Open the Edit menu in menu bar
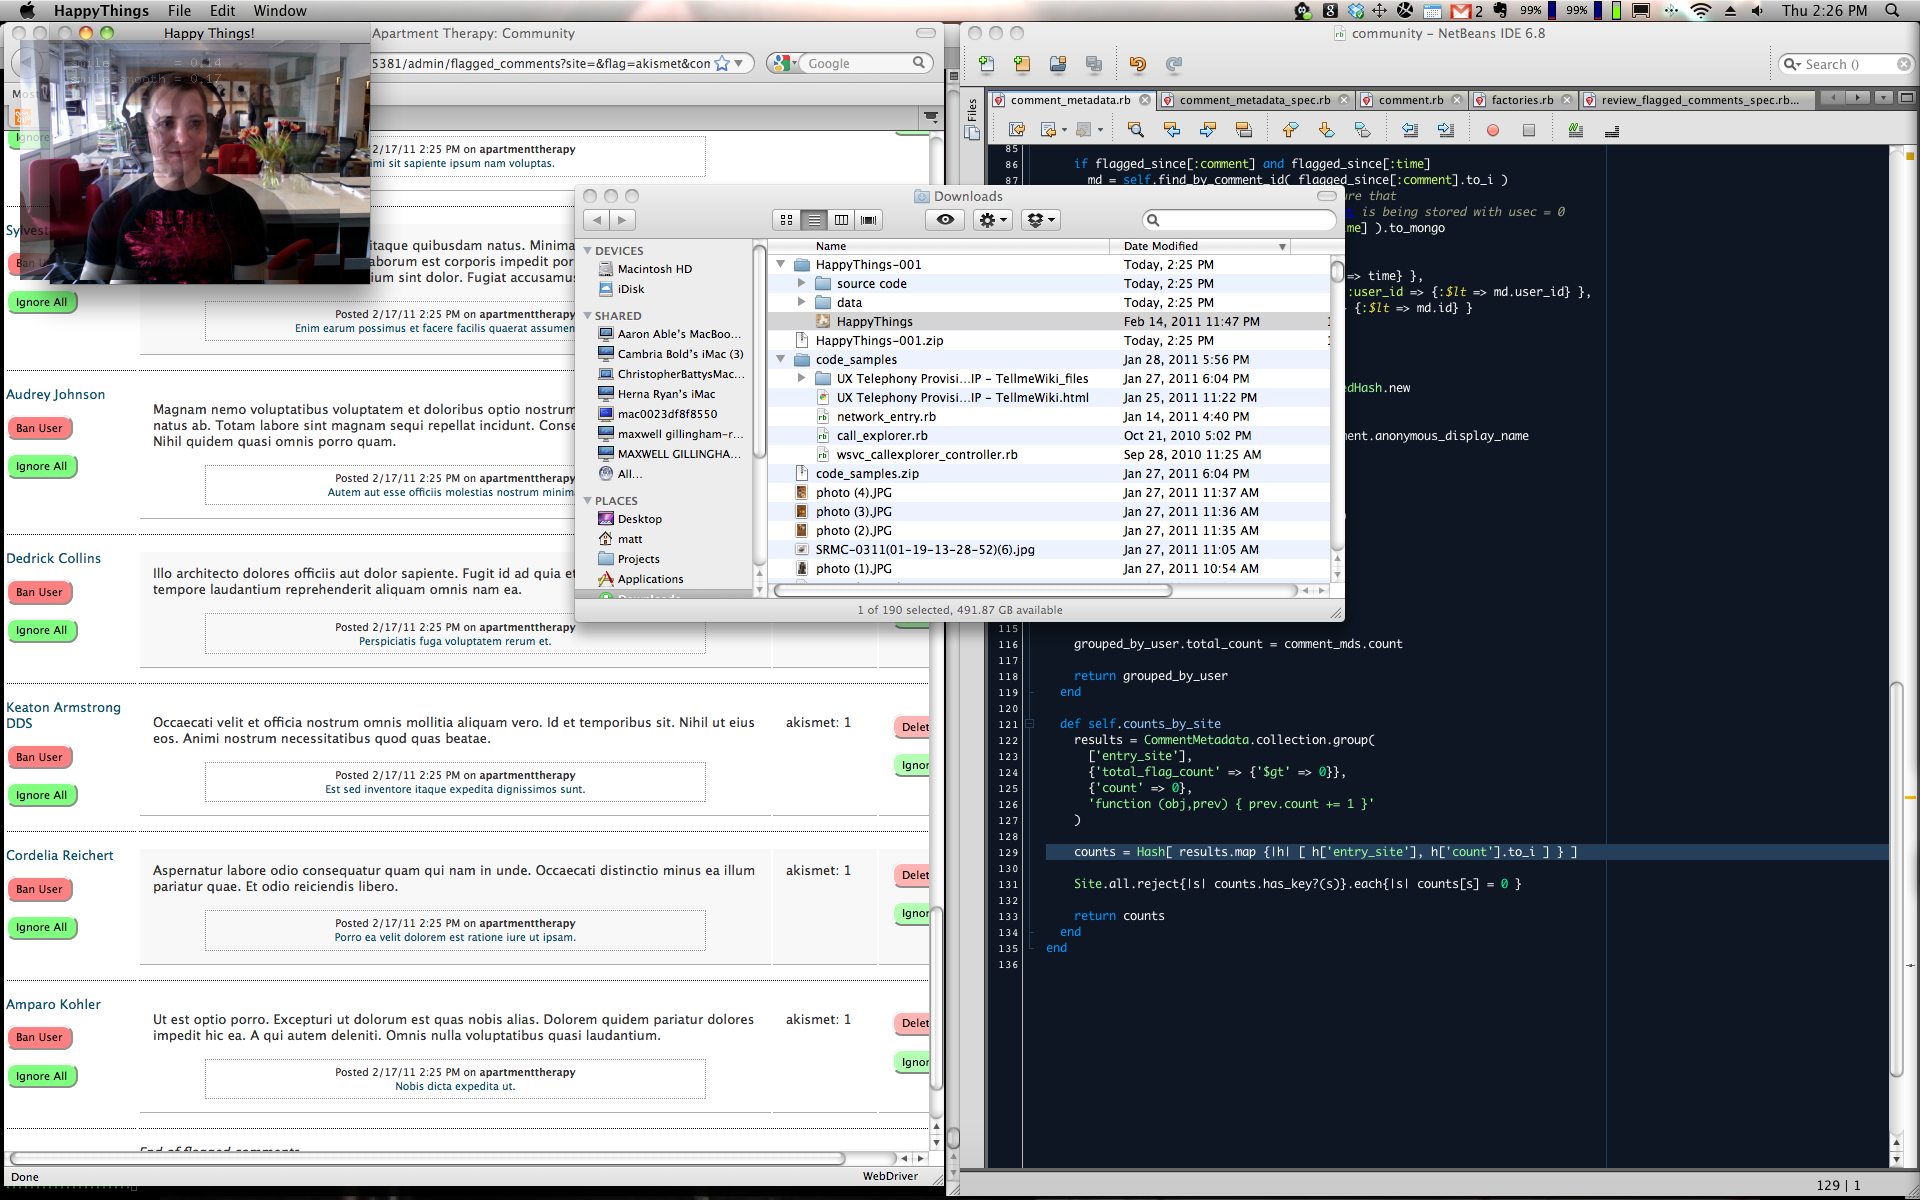Viewport: 1920px width, 1200px height. [222, 10]
